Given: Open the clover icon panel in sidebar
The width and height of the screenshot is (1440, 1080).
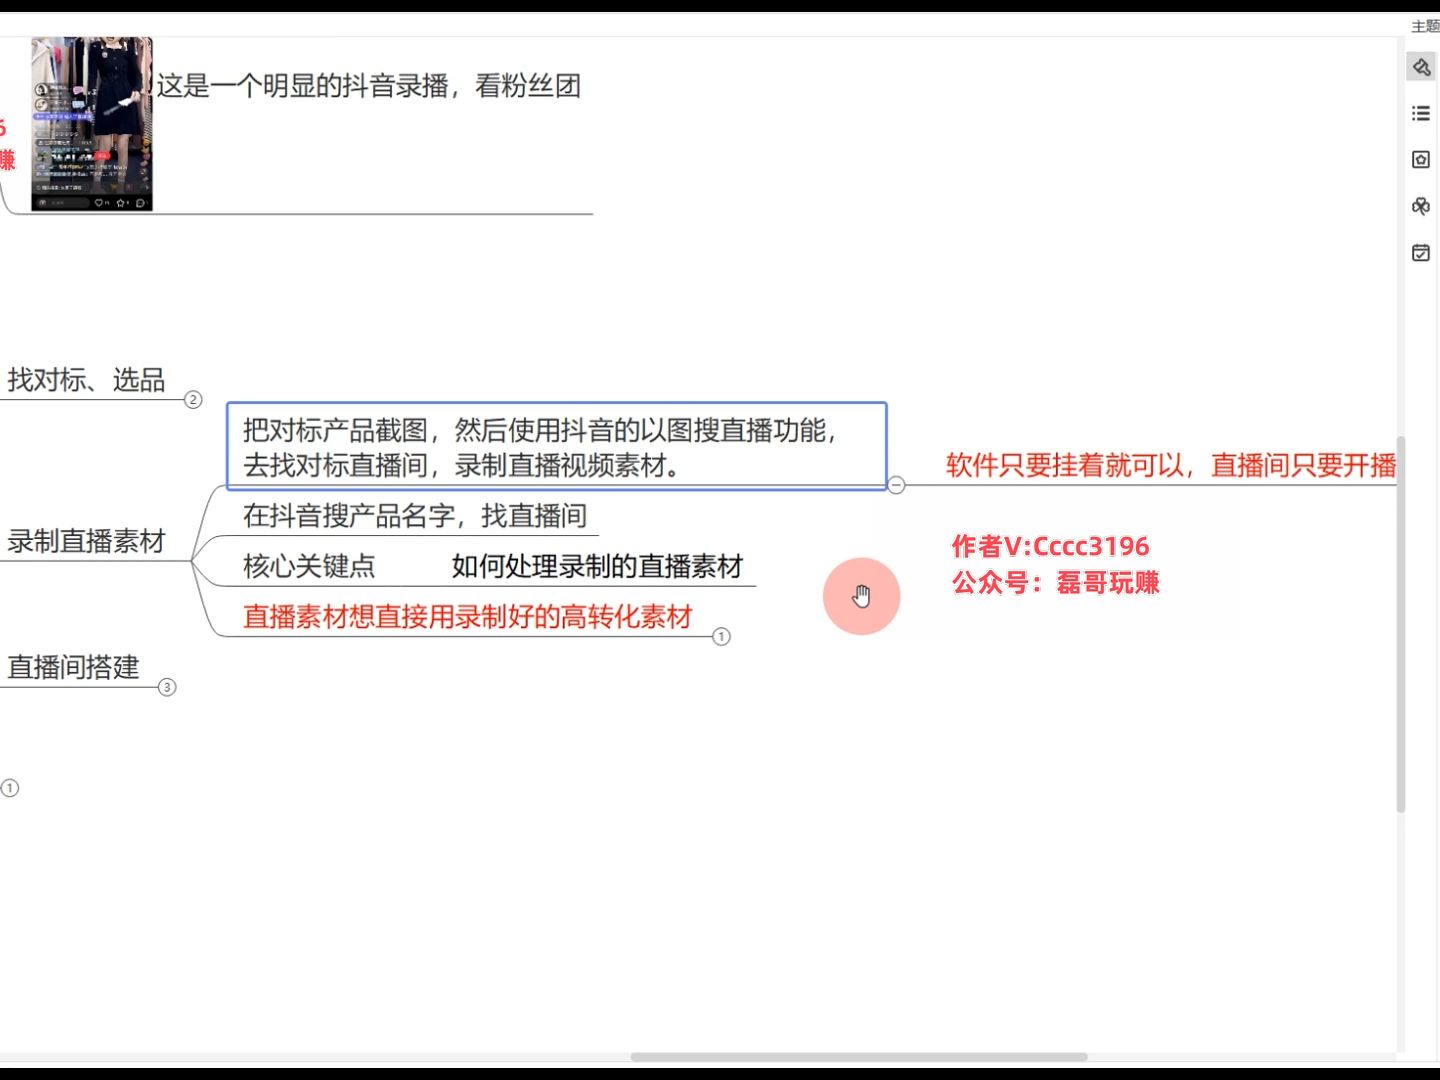Looking at the screenshot, I should pyautogui.click(x=1421, y=206).
